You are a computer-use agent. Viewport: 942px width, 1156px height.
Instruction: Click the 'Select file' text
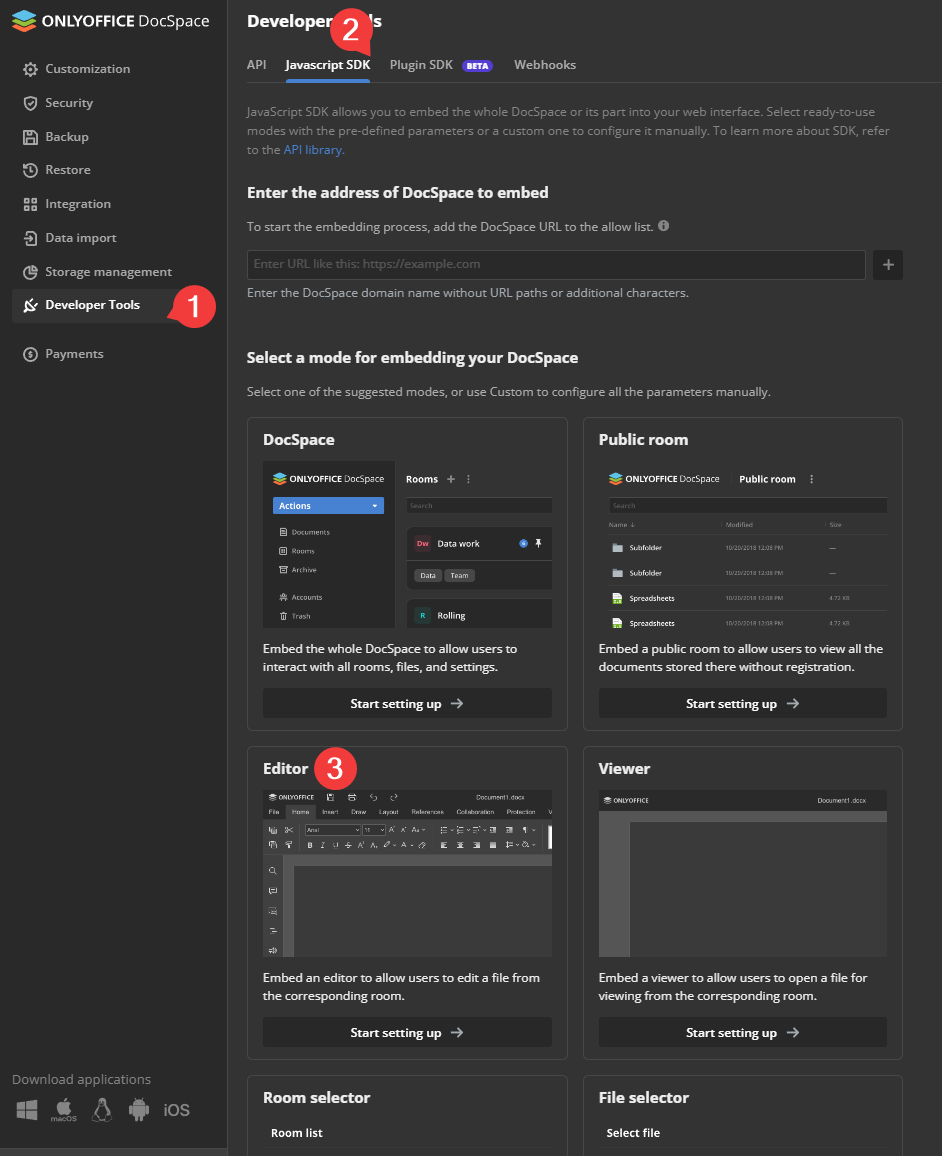[x=632, y=1133]
